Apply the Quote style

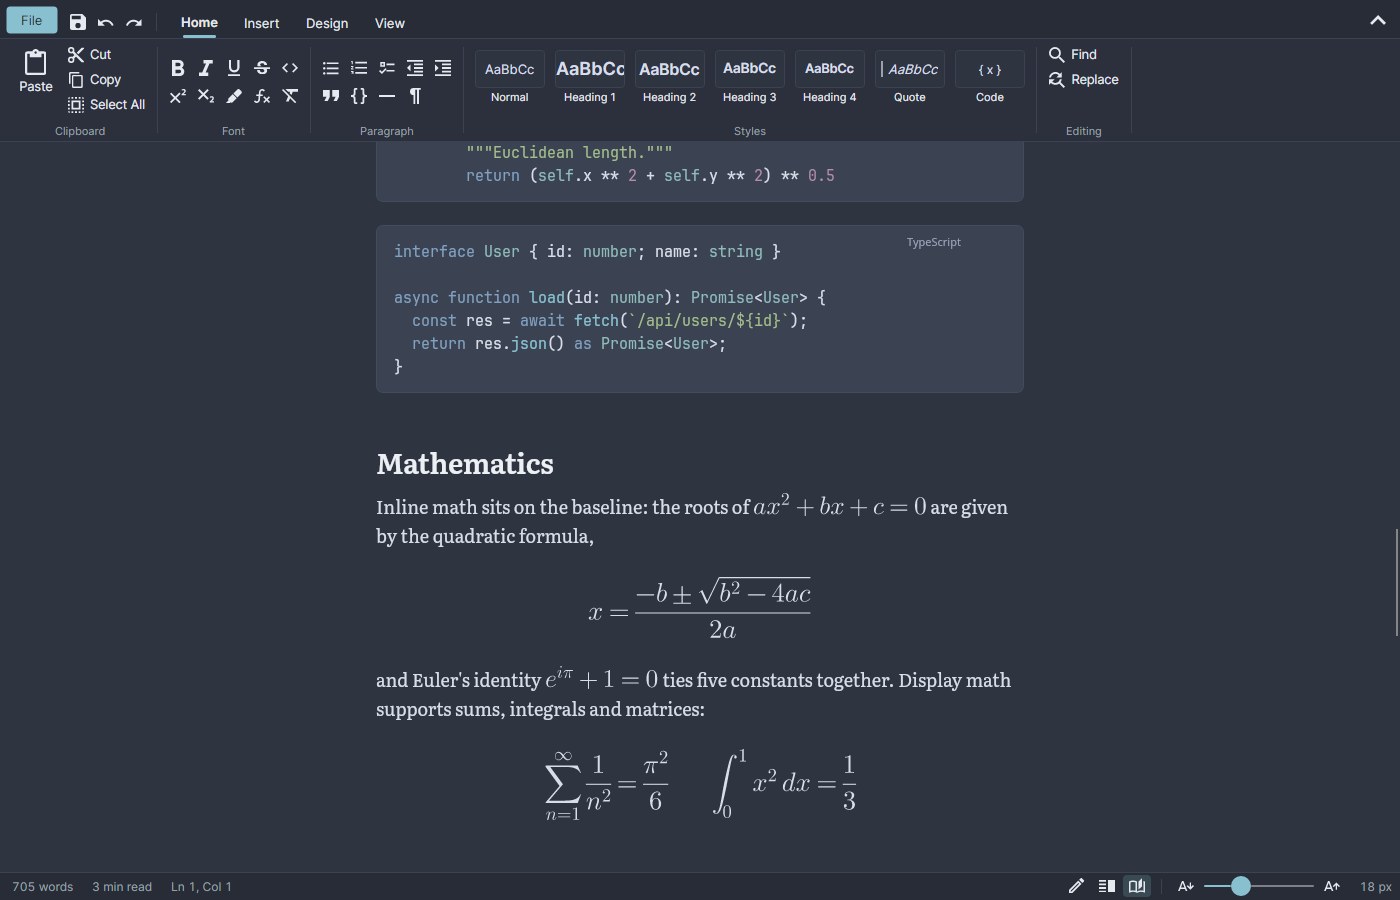point(910,79)
